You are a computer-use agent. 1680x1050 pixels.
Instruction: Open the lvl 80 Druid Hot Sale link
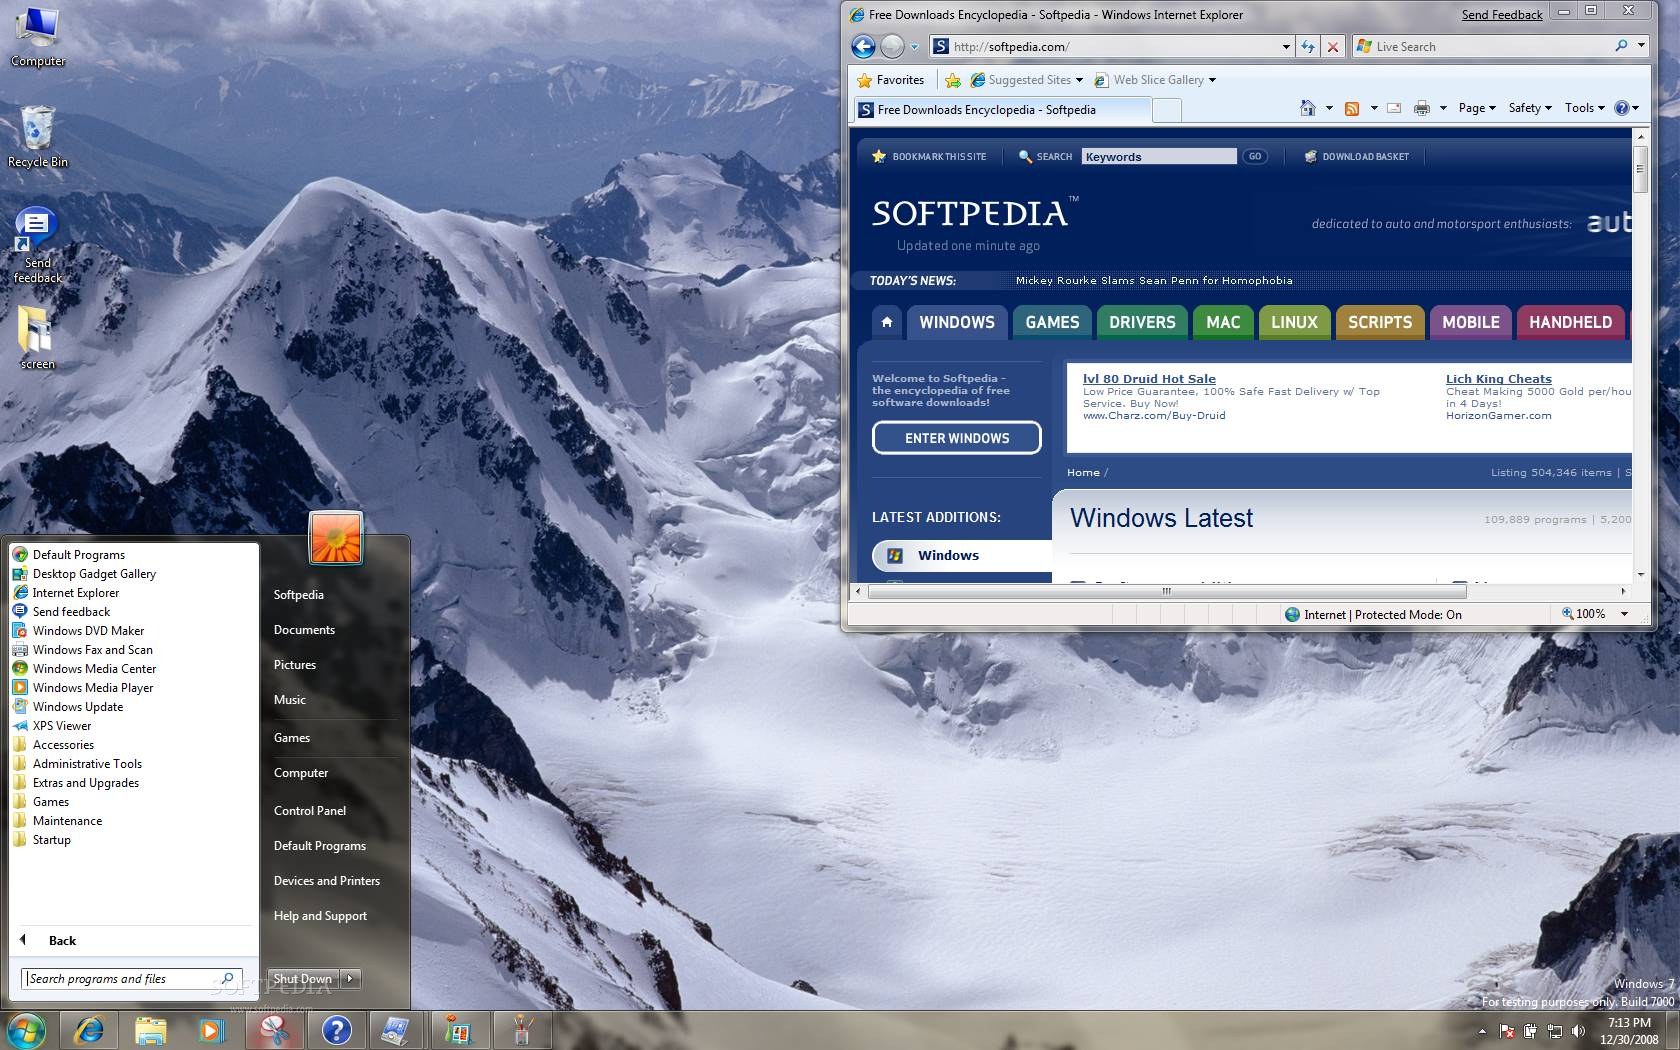(1149, 378)
